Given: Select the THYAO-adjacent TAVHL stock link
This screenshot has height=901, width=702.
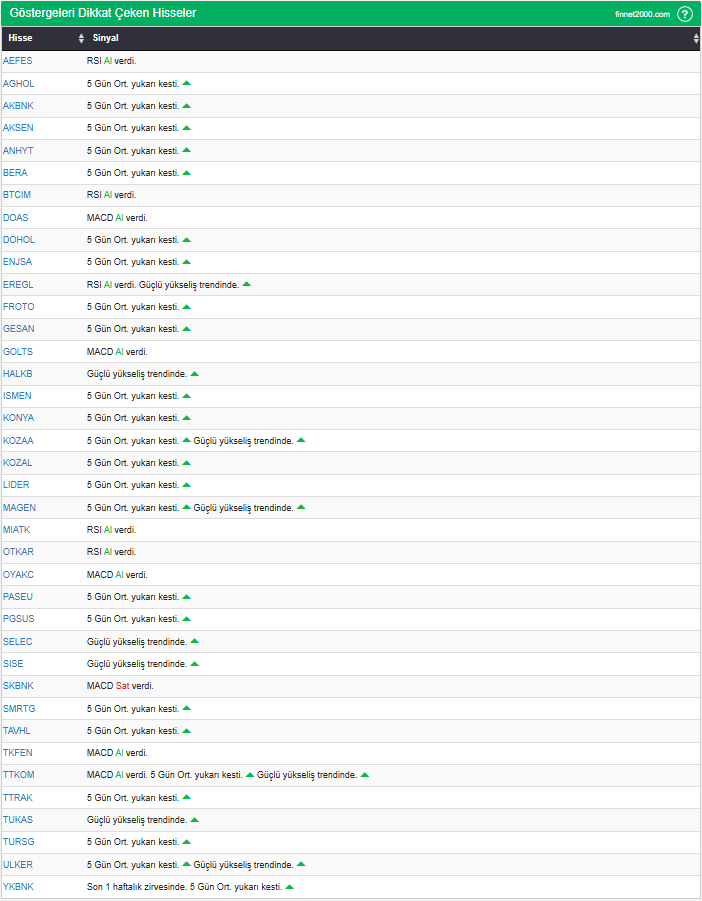Looking at the screenshot, I should pyautogui.click(x=17, y=730).
